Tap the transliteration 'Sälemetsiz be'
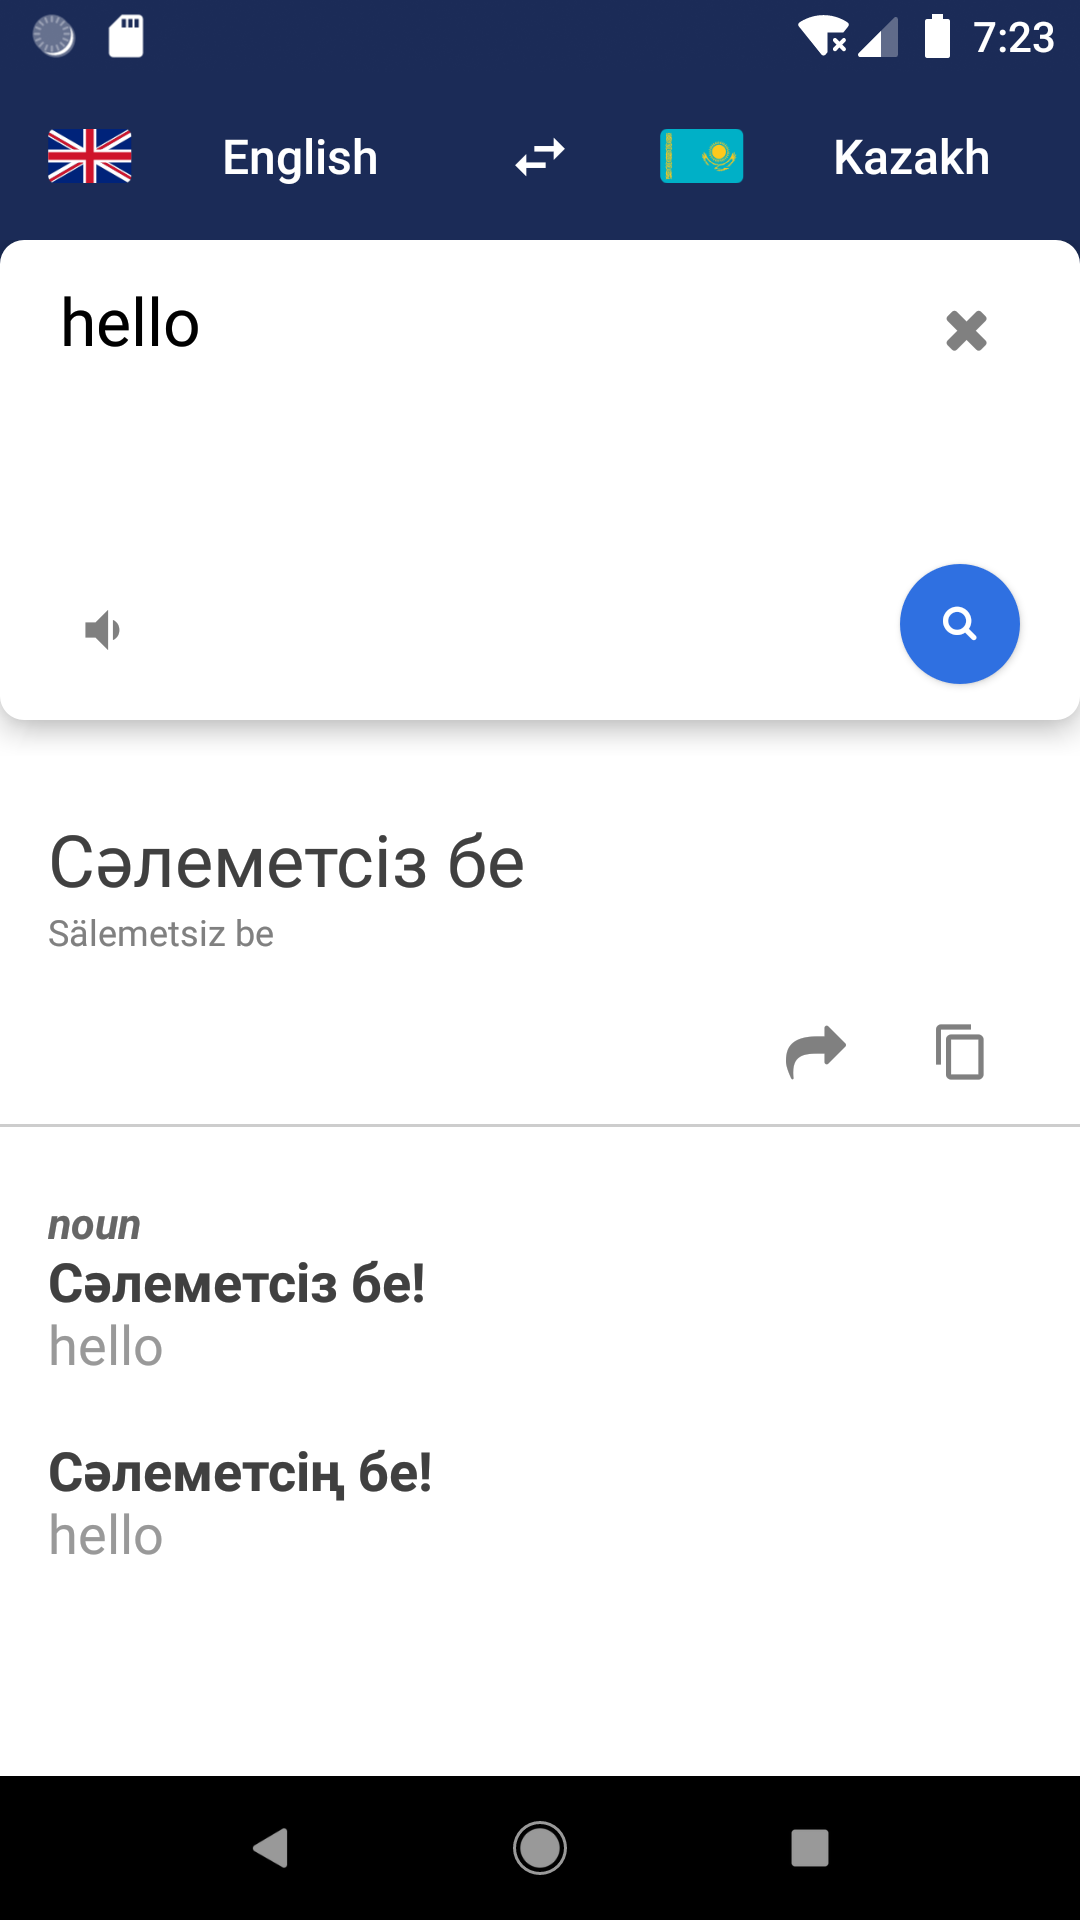Image resolution: width=1080 pixels, height=1920 pixels. [x=161, y=934]
